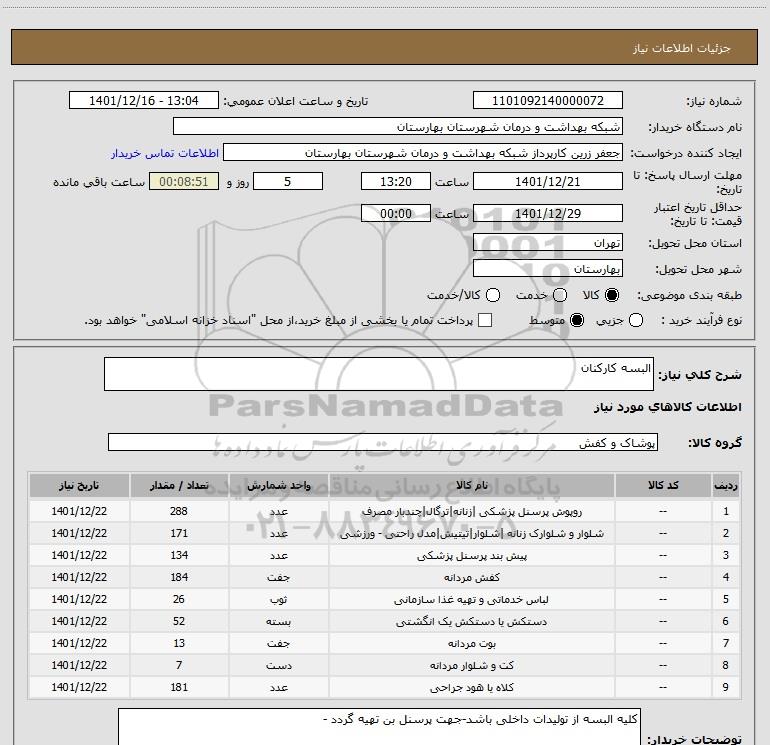Click the ردیف column header
Viewport: 770px width, 745px height.
pyautogui.click(x=726, y=485)
